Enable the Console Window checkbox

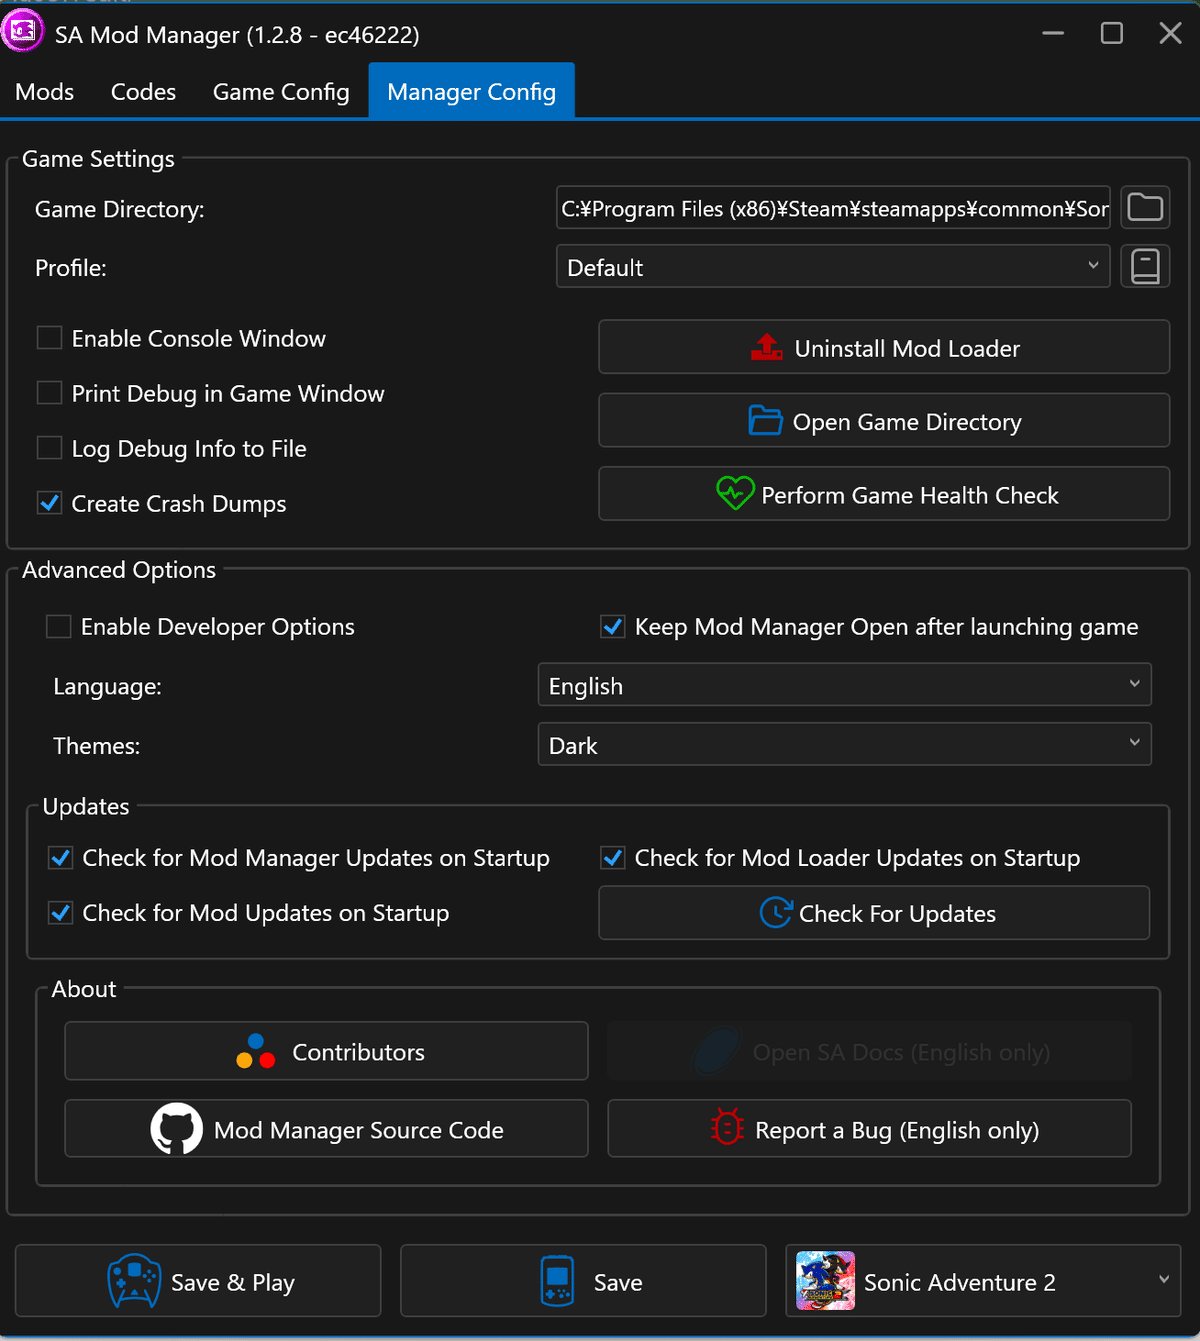click(x=50, y=338)
